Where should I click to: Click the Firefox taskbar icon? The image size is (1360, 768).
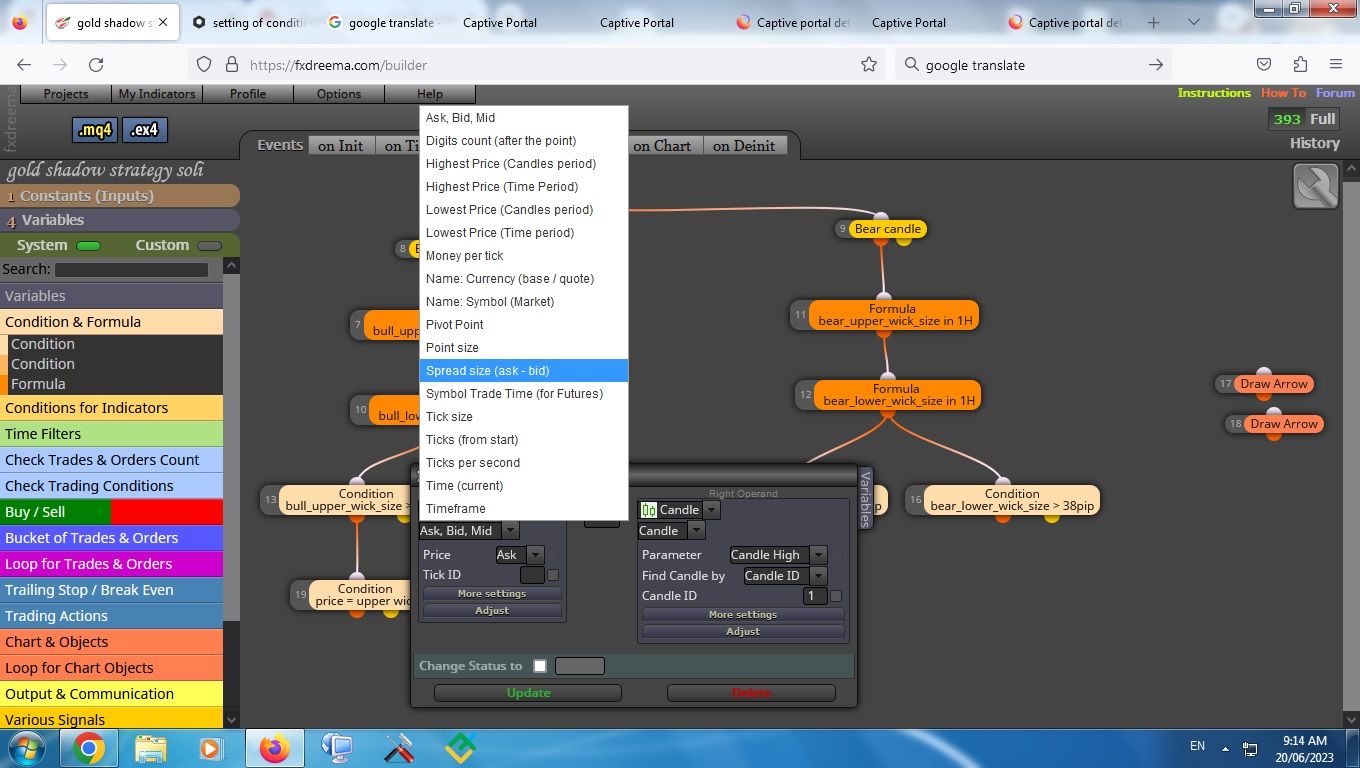[274, 748]
